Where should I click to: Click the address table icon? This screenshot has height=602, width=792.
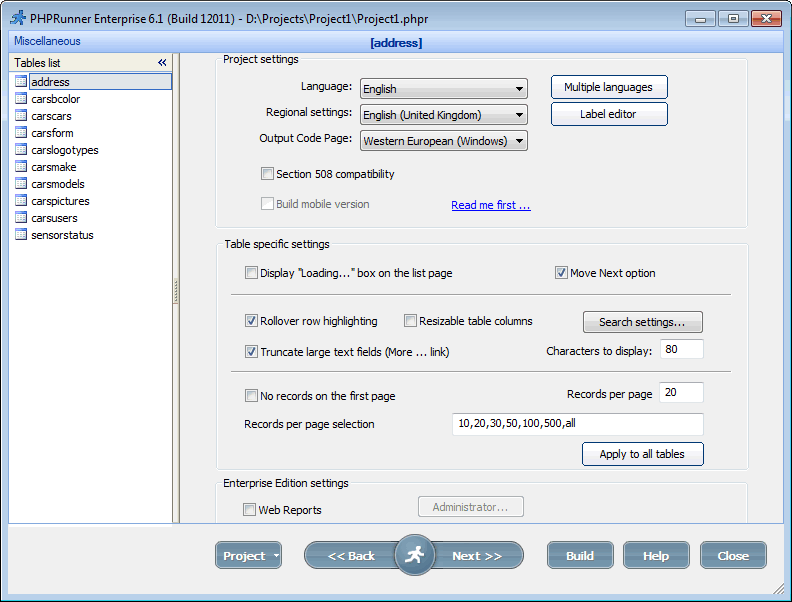(x=21, y=81)
